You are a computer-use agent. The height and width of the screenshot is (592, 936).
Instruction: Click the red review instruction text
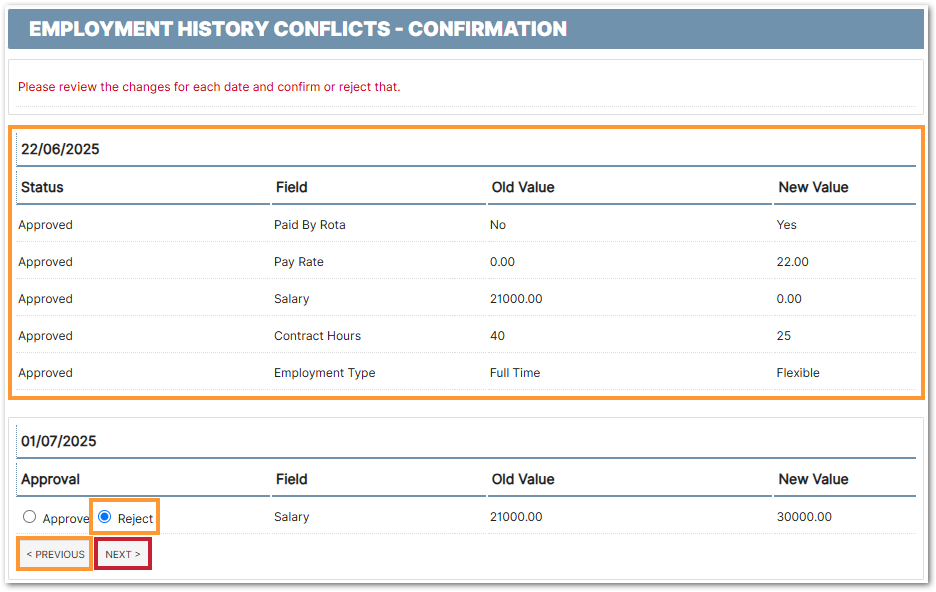point(209,87)
